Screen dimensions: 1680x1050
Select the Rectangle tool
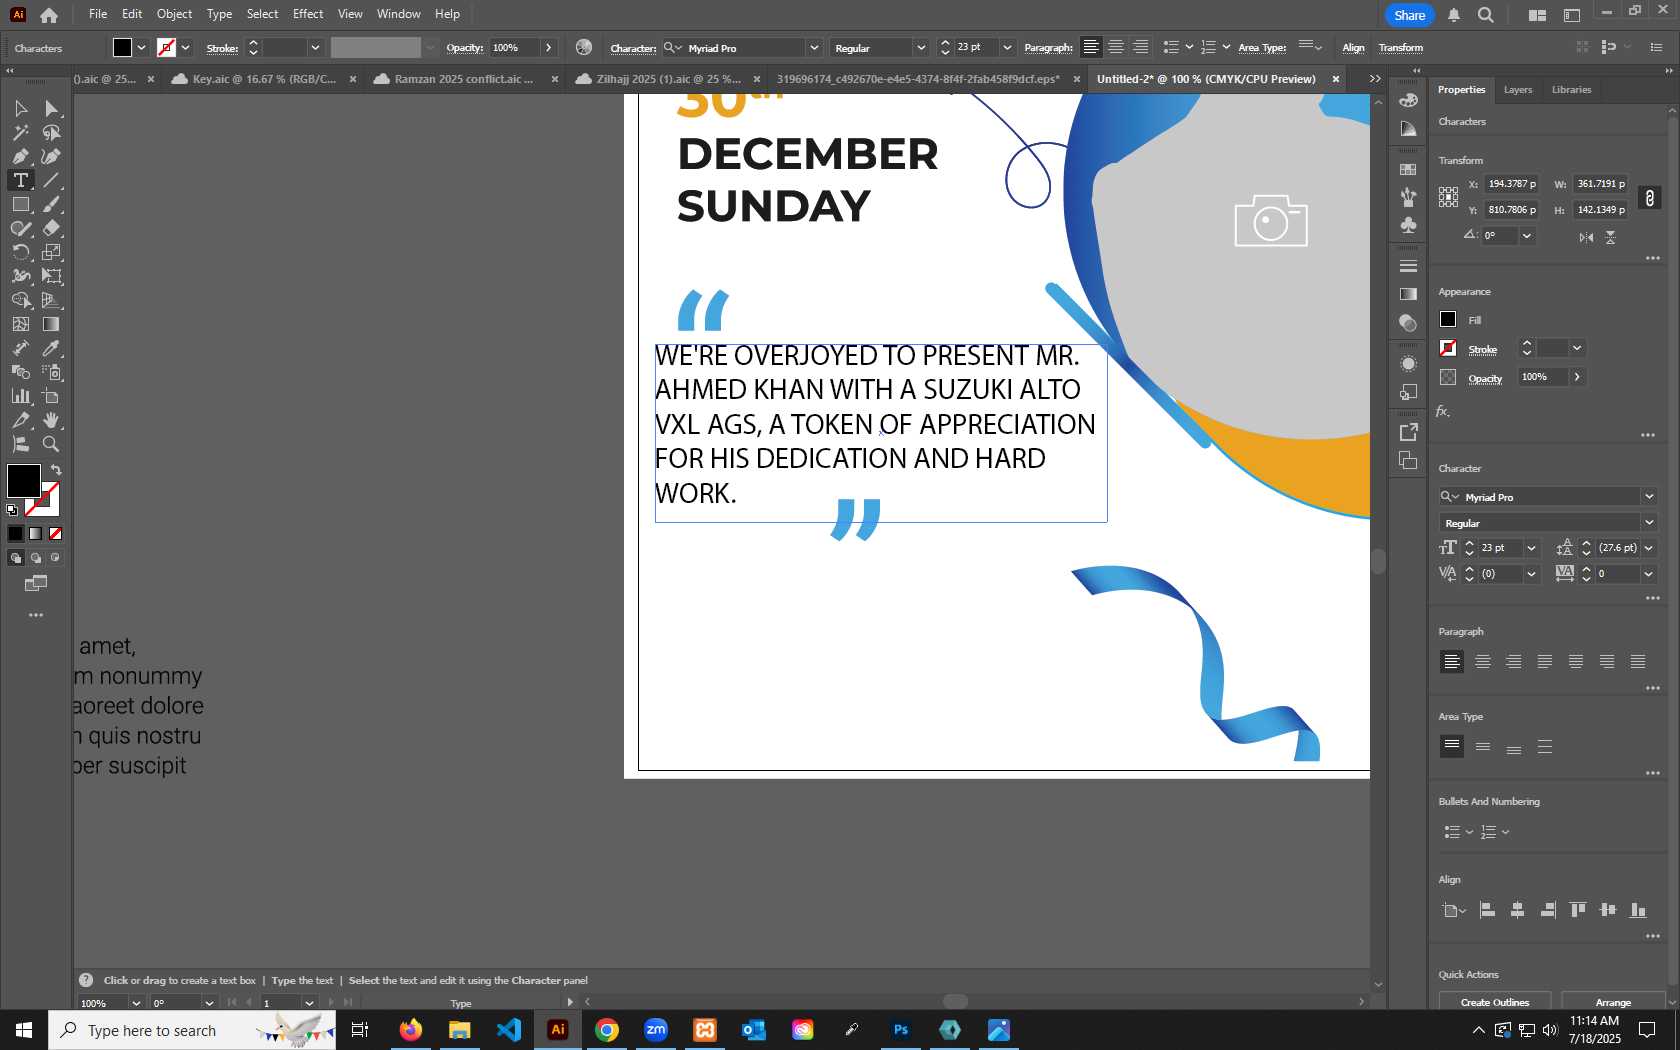[20, 204]
